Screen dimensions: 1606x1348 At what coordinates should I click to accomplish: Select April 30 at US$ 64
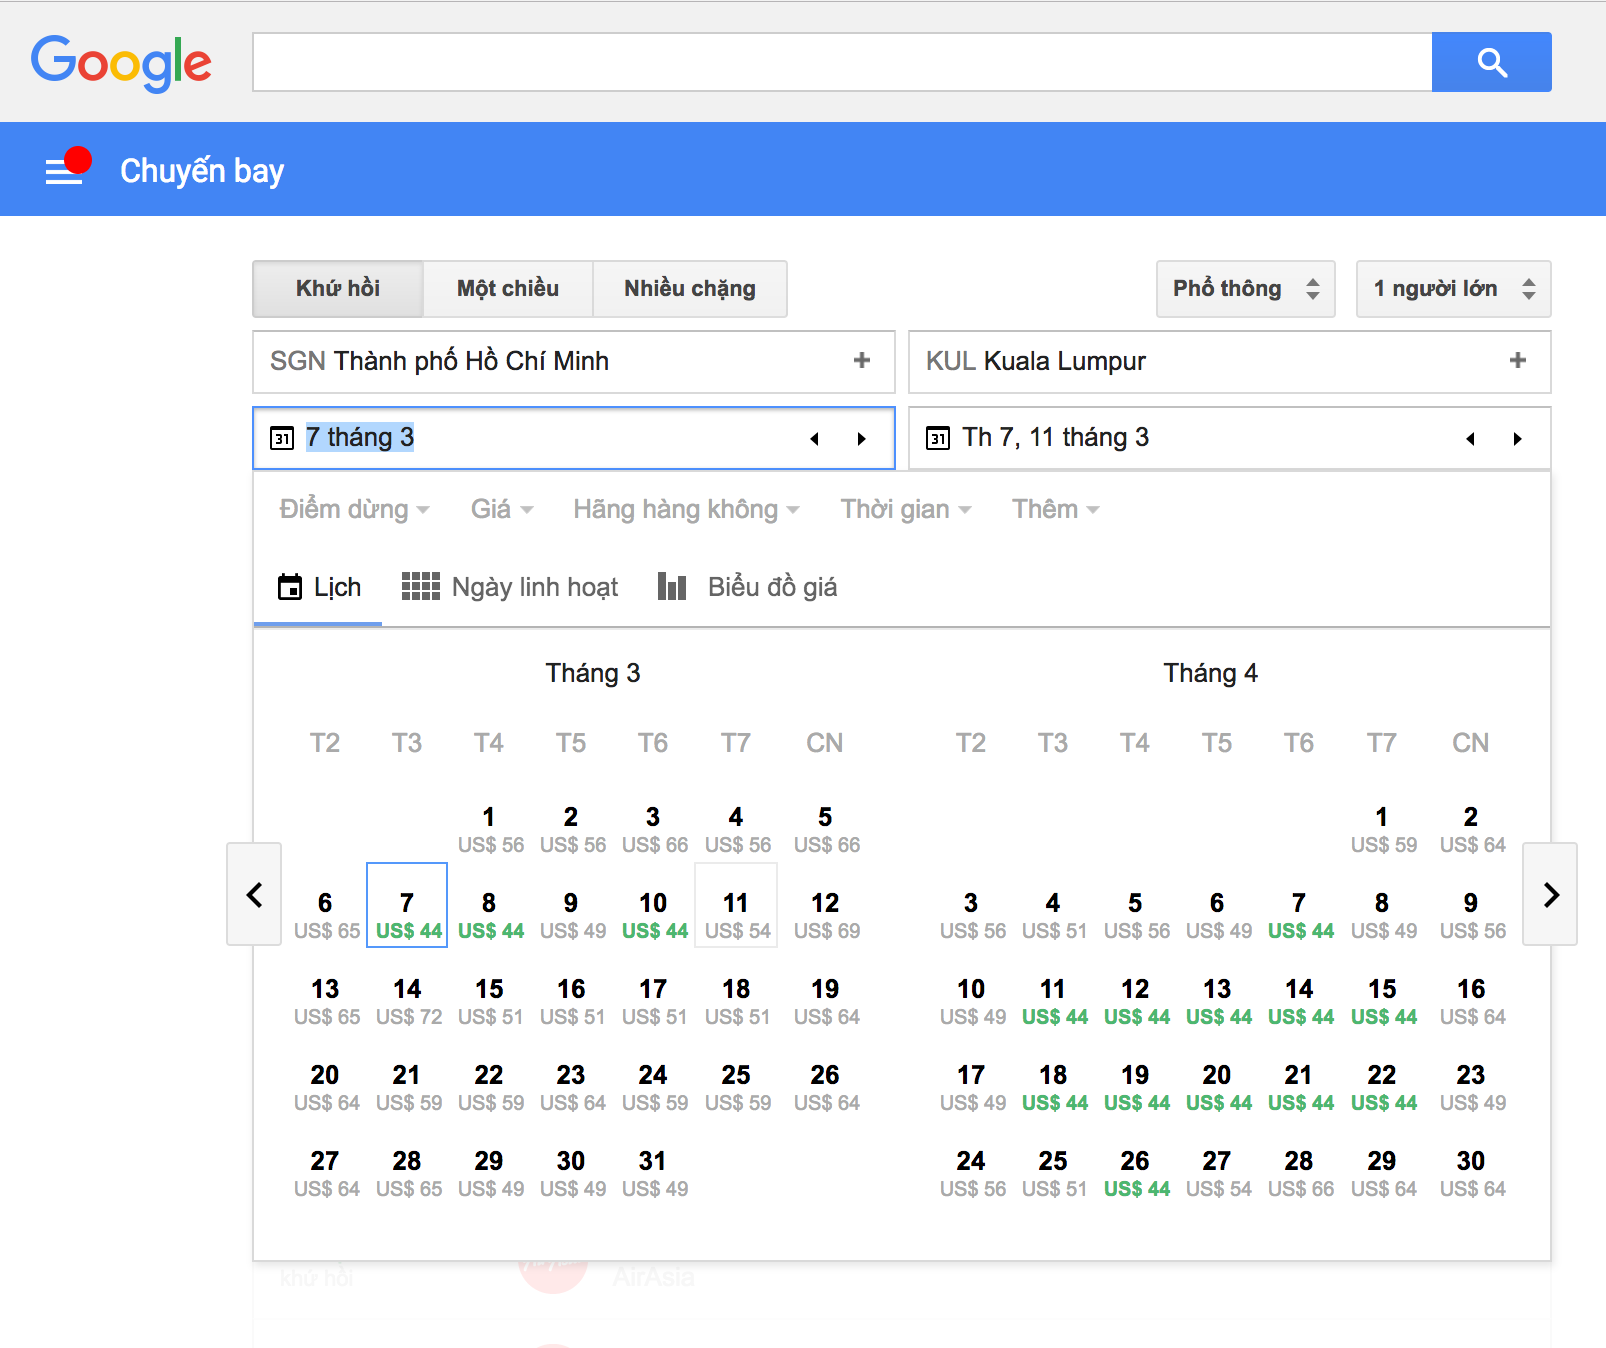1471,1174
